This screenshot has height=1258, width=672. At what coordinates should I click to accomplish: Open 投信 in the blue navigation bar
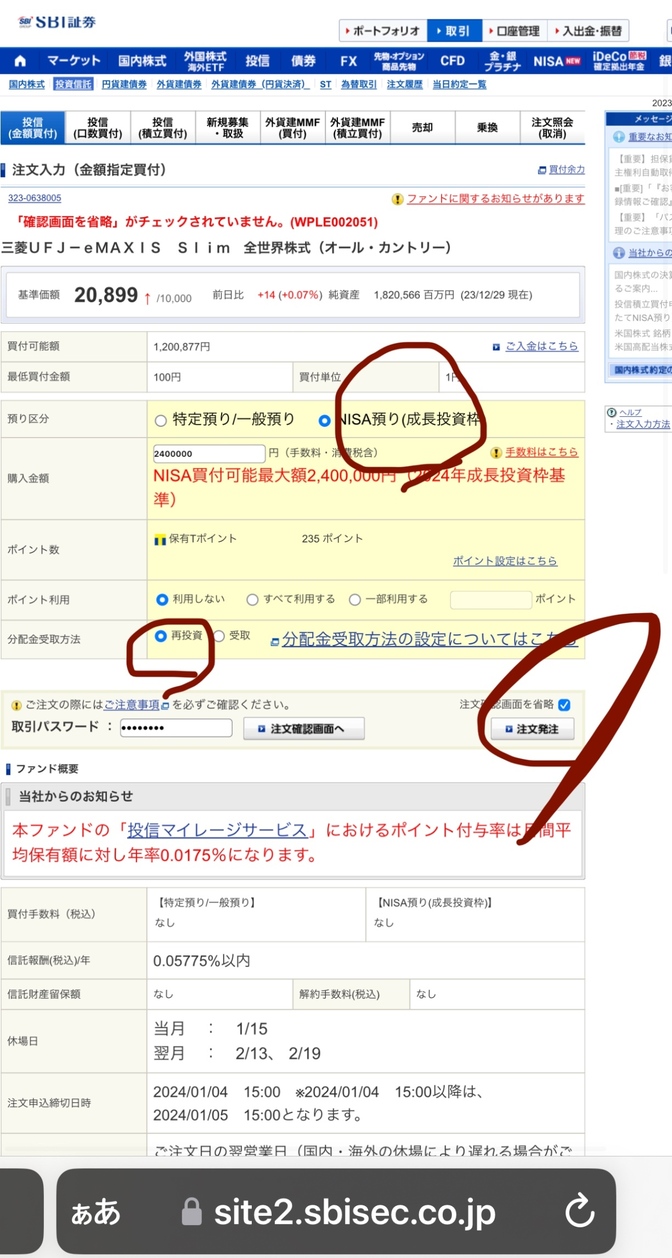[x=258, y=61]
